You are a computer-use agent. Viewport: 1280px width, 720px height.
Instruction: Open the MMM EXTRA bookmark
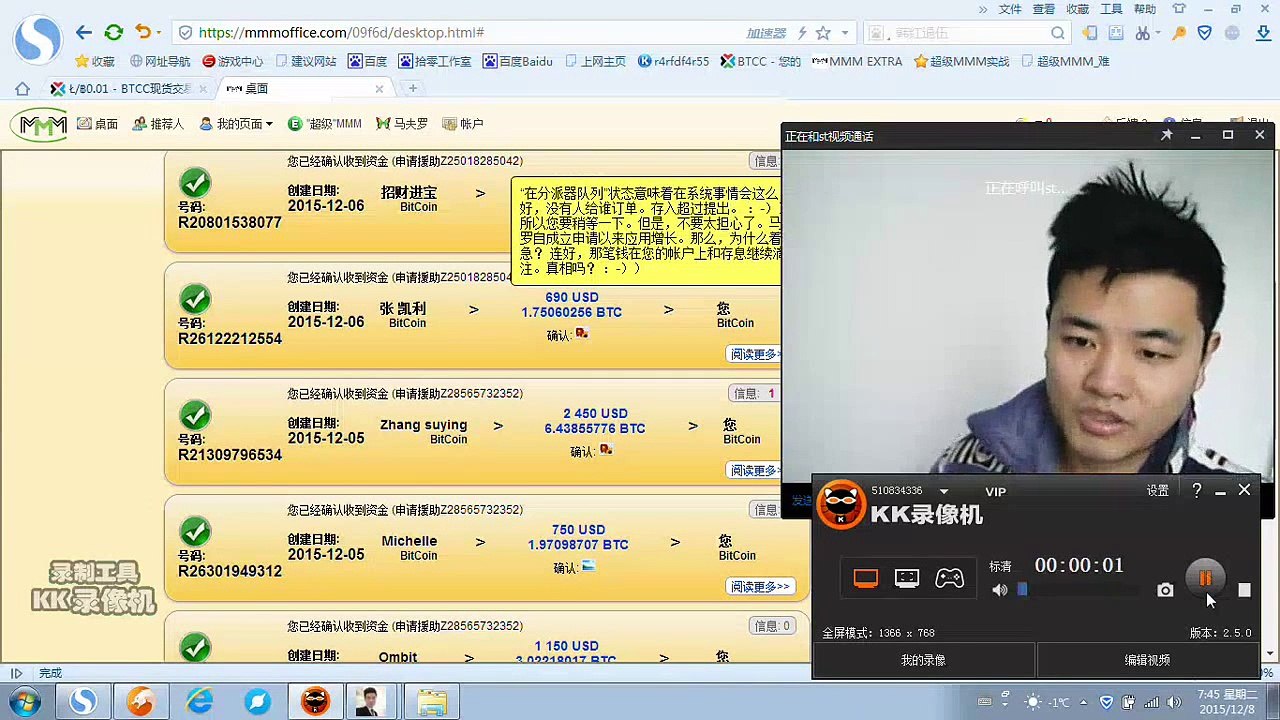(x=857, y=61)
